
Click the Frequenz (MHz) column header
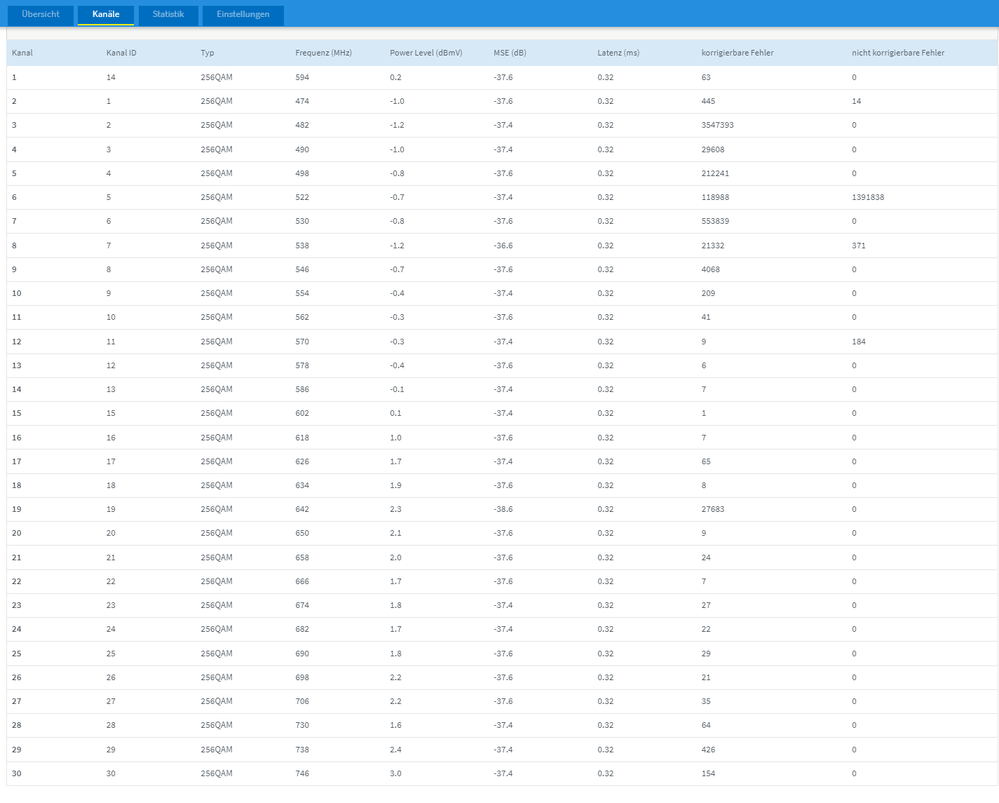pos(323,53)
